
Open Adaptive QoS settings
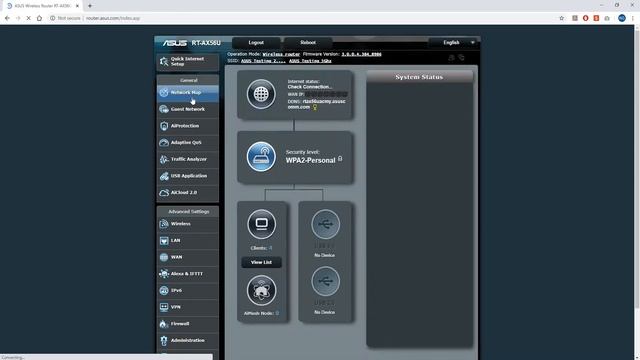coord(188,143)
